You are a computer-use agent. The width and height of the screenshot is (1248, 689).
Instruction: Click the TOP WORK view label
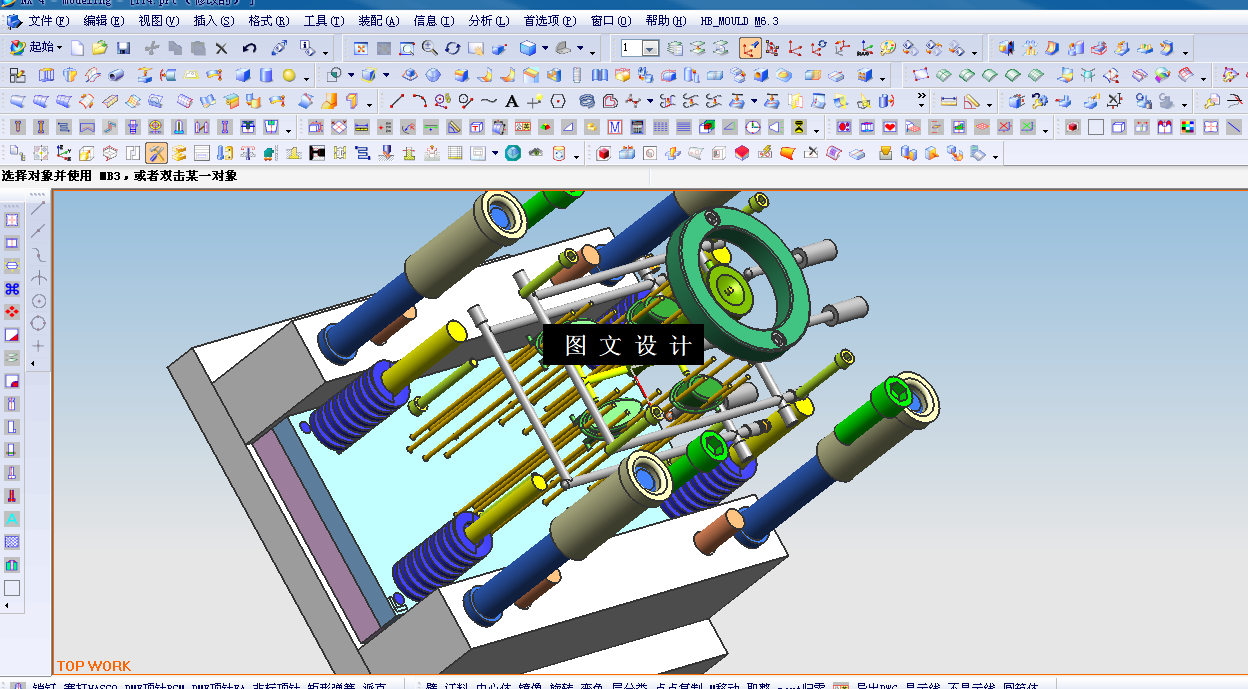(94, 666)
